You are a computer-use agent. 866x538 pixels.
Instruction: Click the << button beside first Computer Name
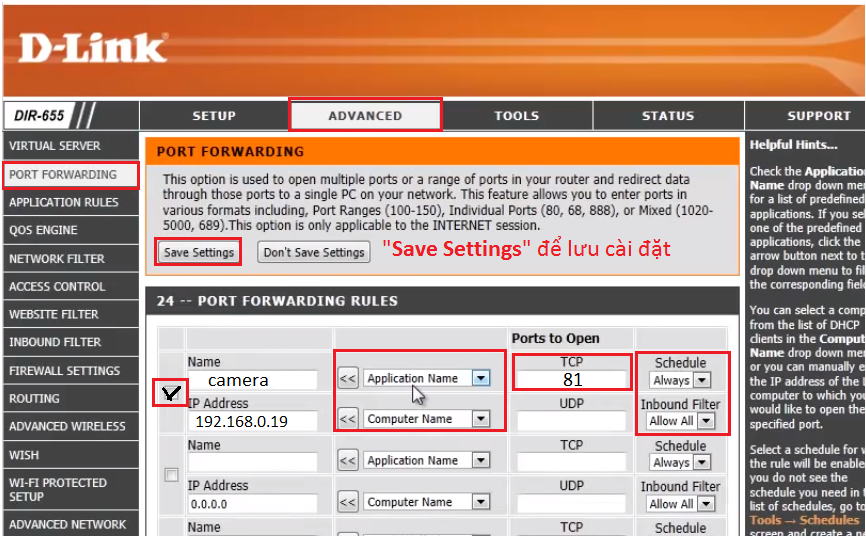point(347,419)
